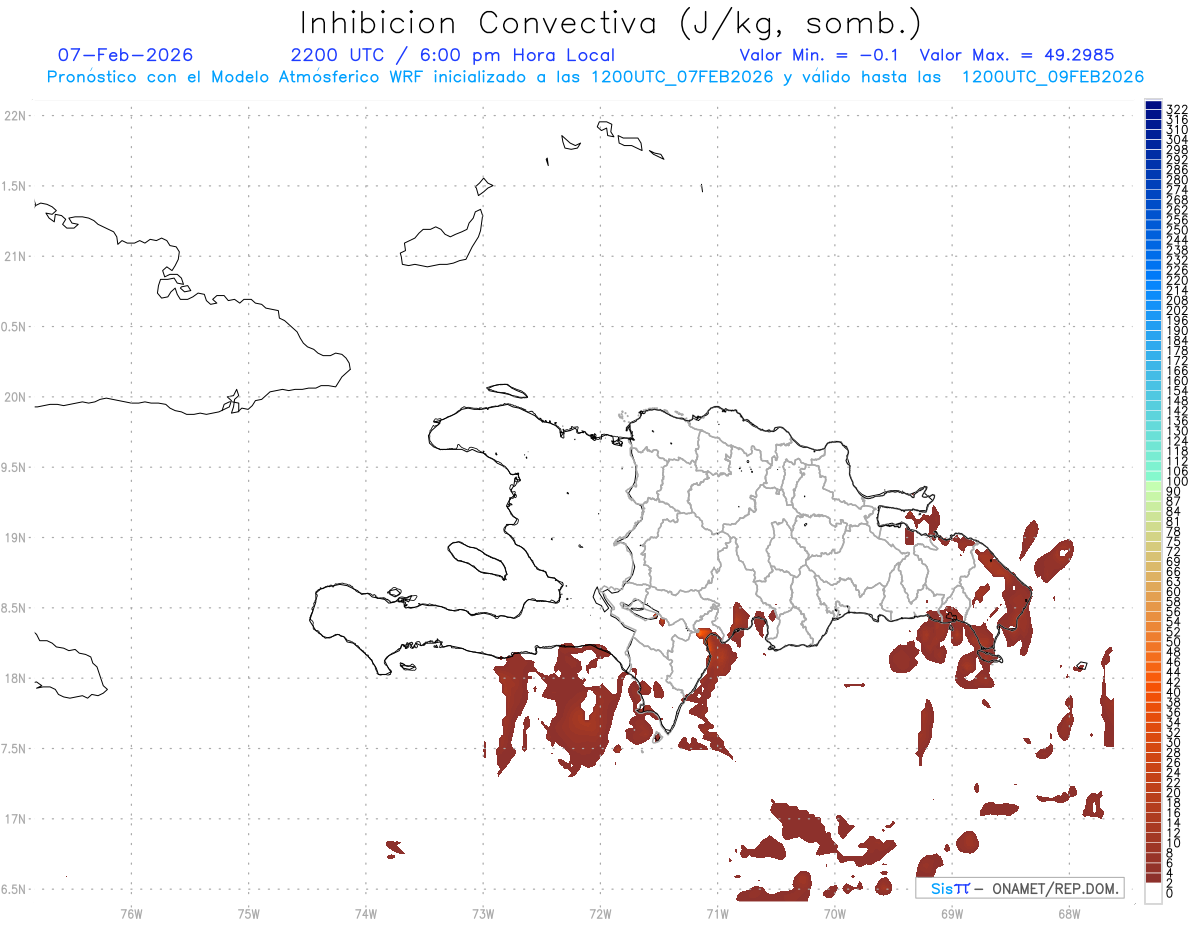Click the "73W" longitude label
The image size is (1200, 927).
tap(483, 913)
